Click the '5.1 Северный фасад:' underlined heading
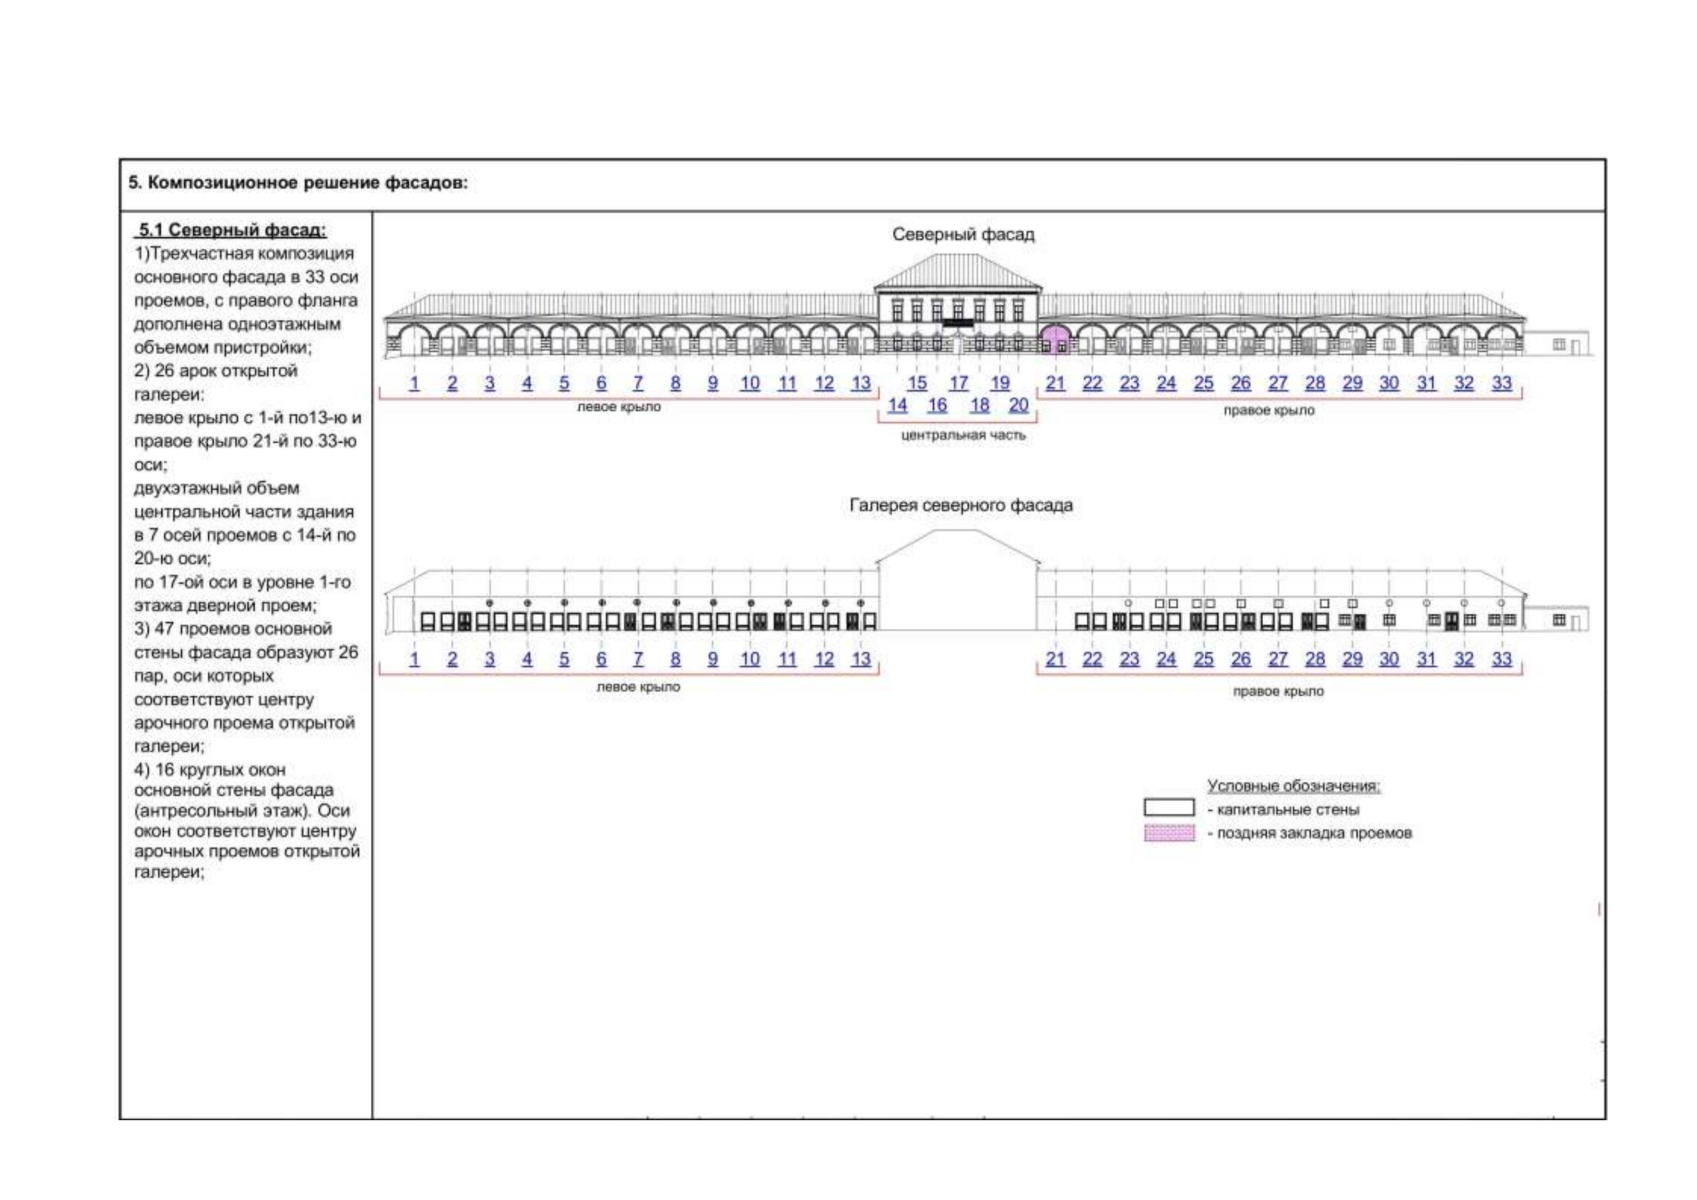Image resolution: width=1697 pixels, height=1200 pixels. pyautogui.click(x=232, y=230)
